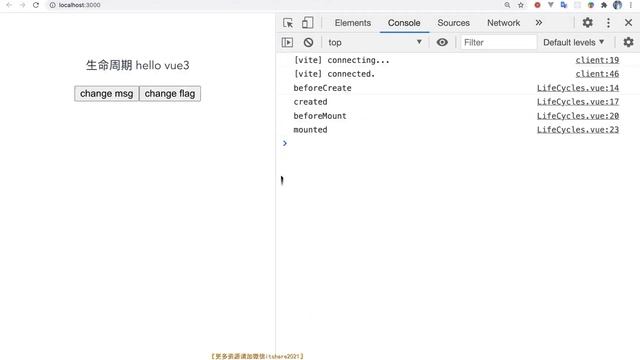Click the zoom magnifier icon in address bar
Viewport: 640px width, 360px height.
tap(507, 5)
